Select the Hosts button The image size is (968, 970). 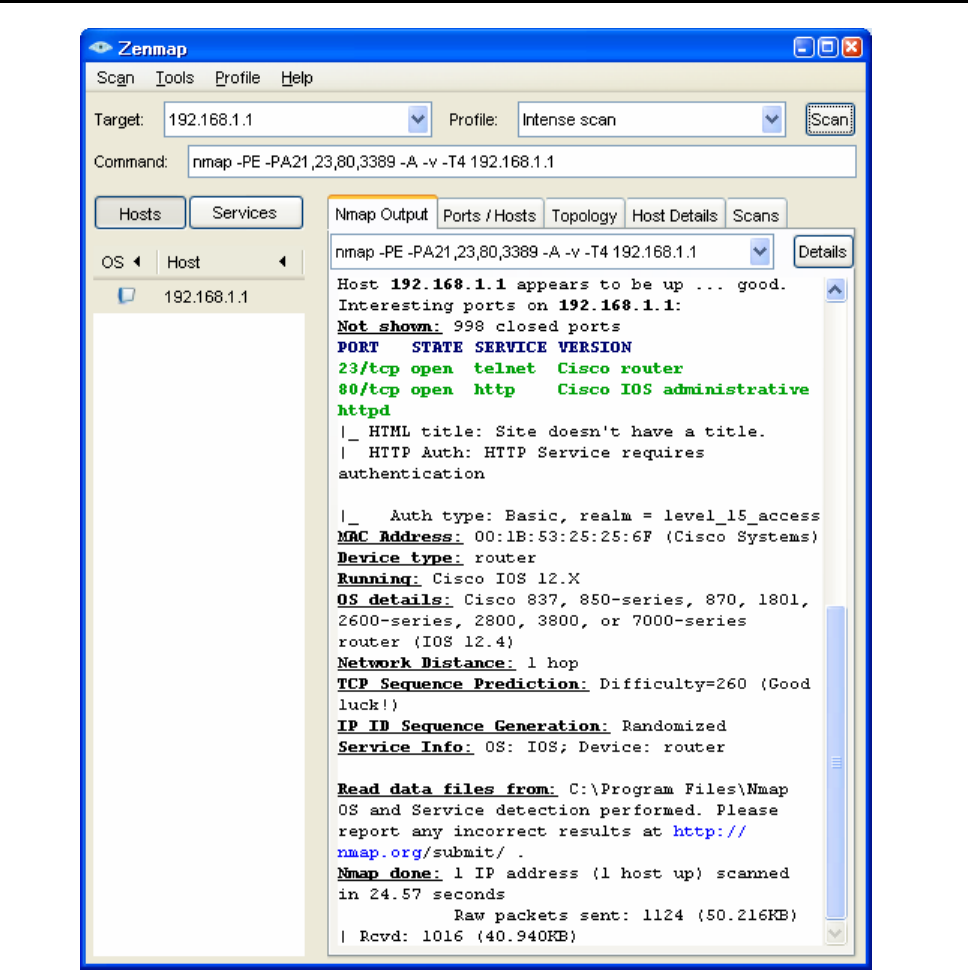(x=140, y=213)
